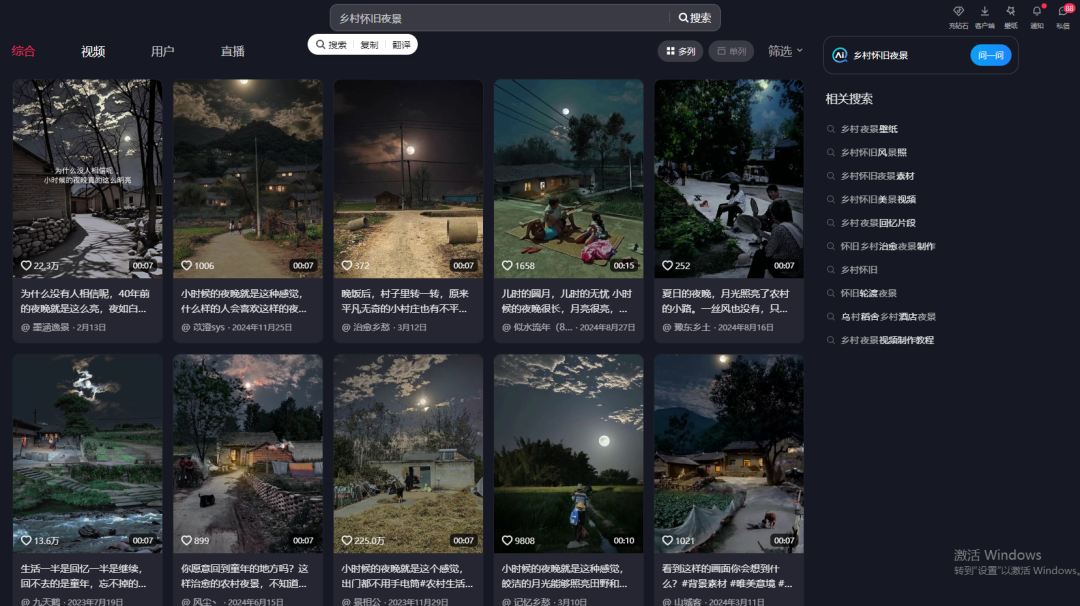Image resolution: width=1080 pixels, height=606 pixels.
Task: Click the related search item 乡村夜景视频制作教程
Action: point(887,339)
